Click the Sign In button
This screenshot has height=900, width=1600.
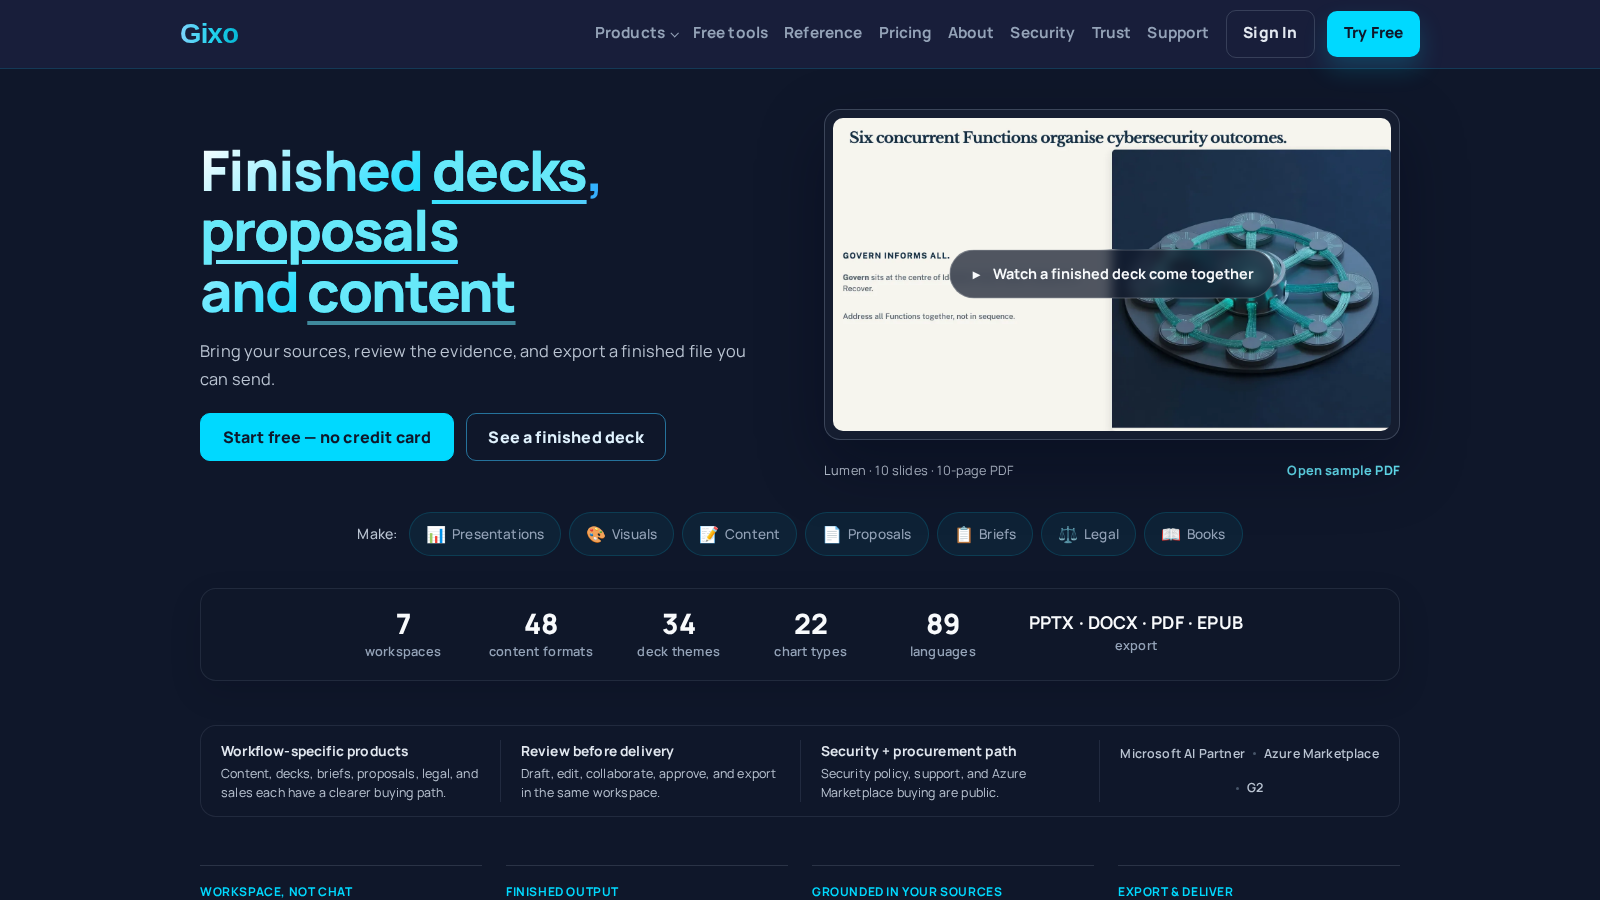point(1270,34)
